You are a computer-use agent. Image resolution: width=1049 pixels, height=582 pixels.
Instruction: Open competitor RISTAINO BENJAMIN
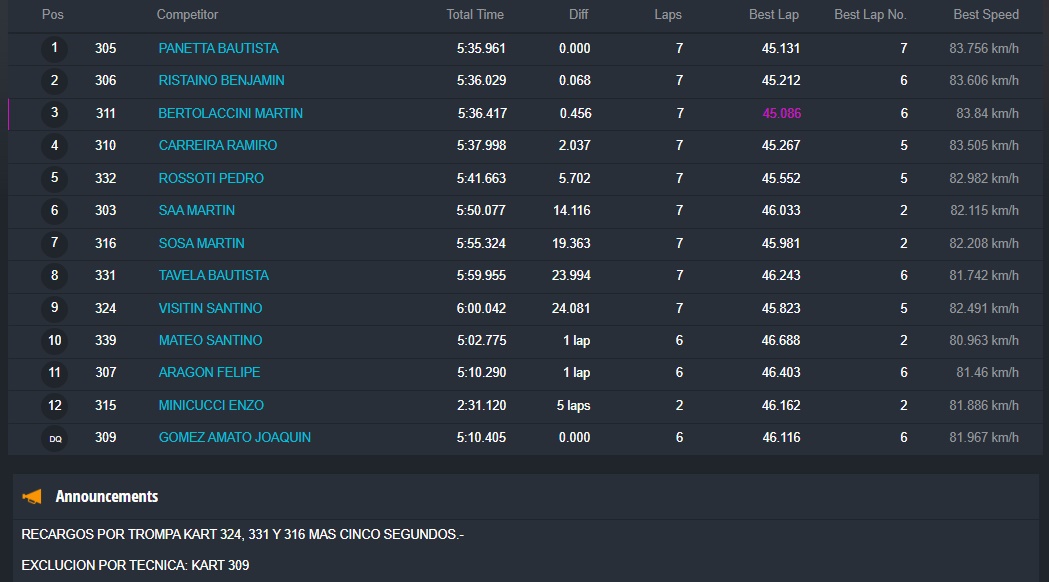tap(221, 80)
